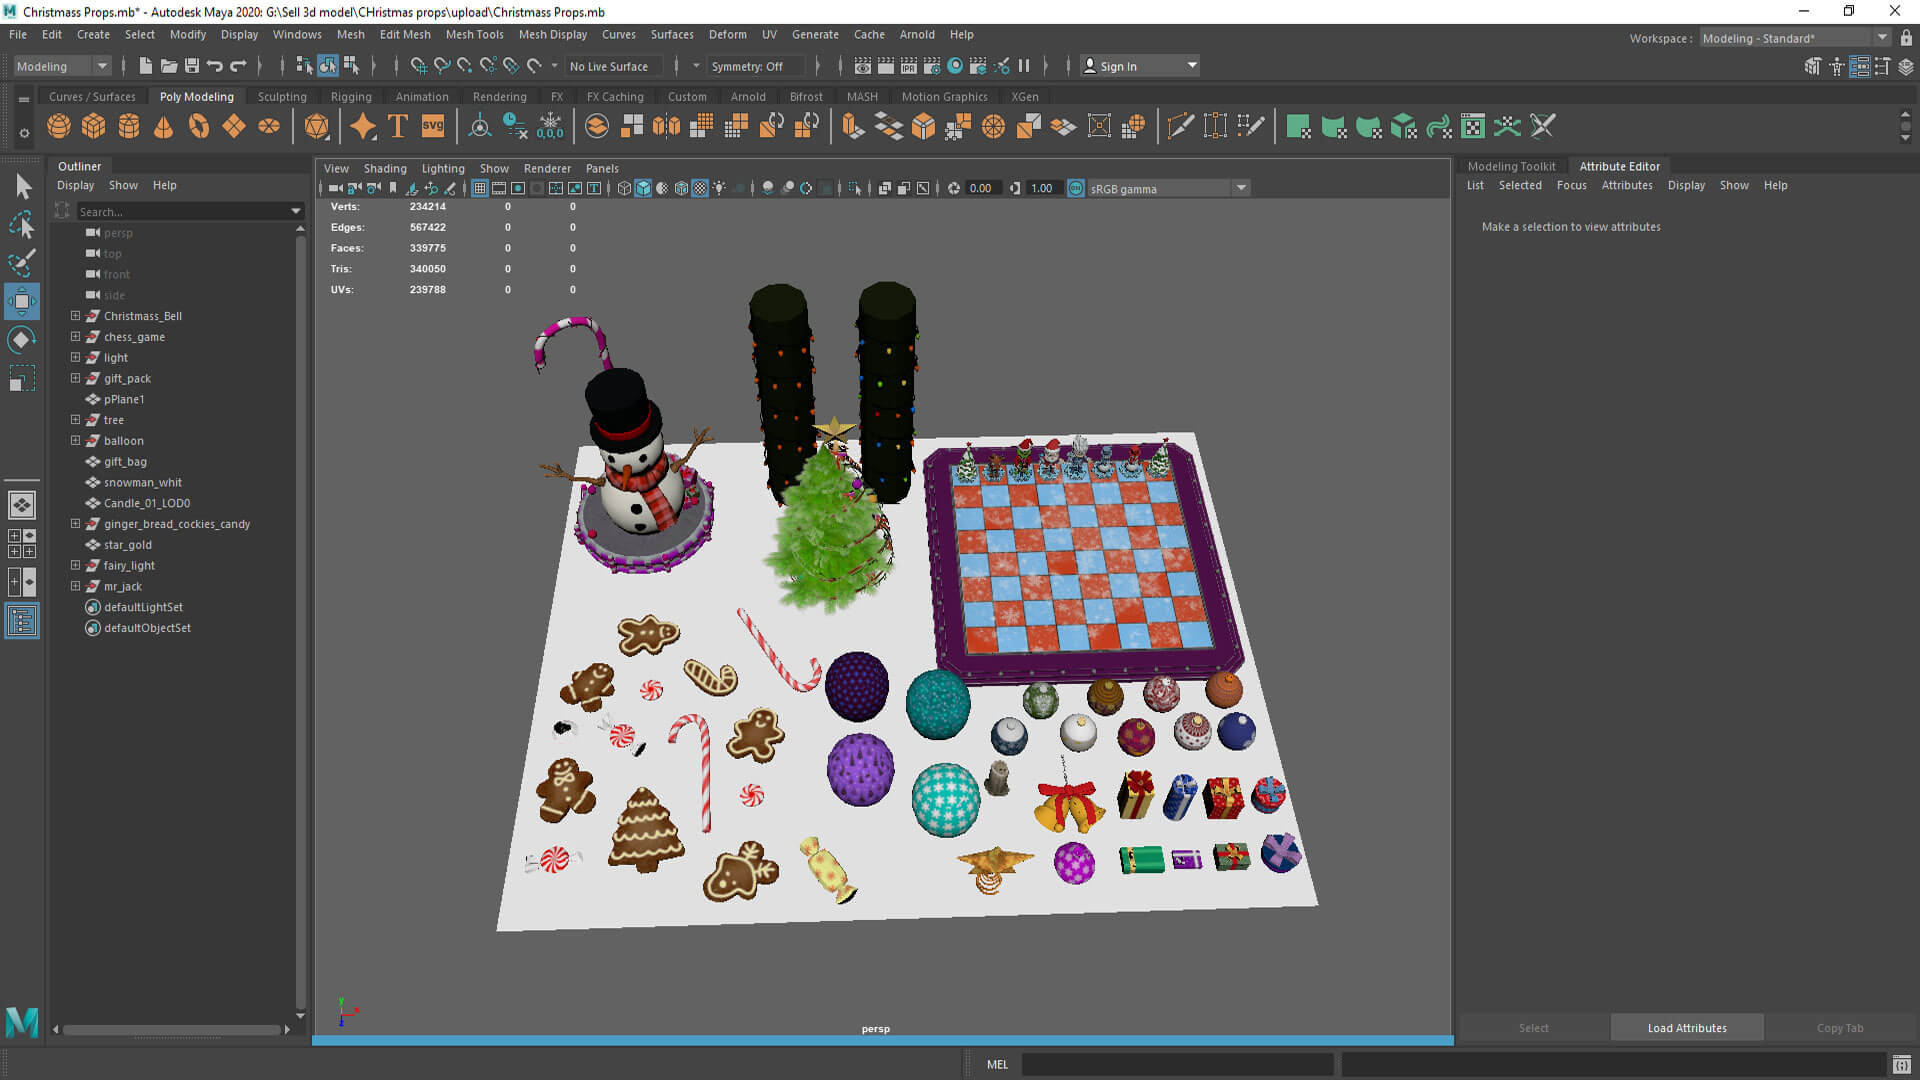Create polygon type text with T icon
This screenshot has width=1920, height=1080.
[x=397, y=126]
